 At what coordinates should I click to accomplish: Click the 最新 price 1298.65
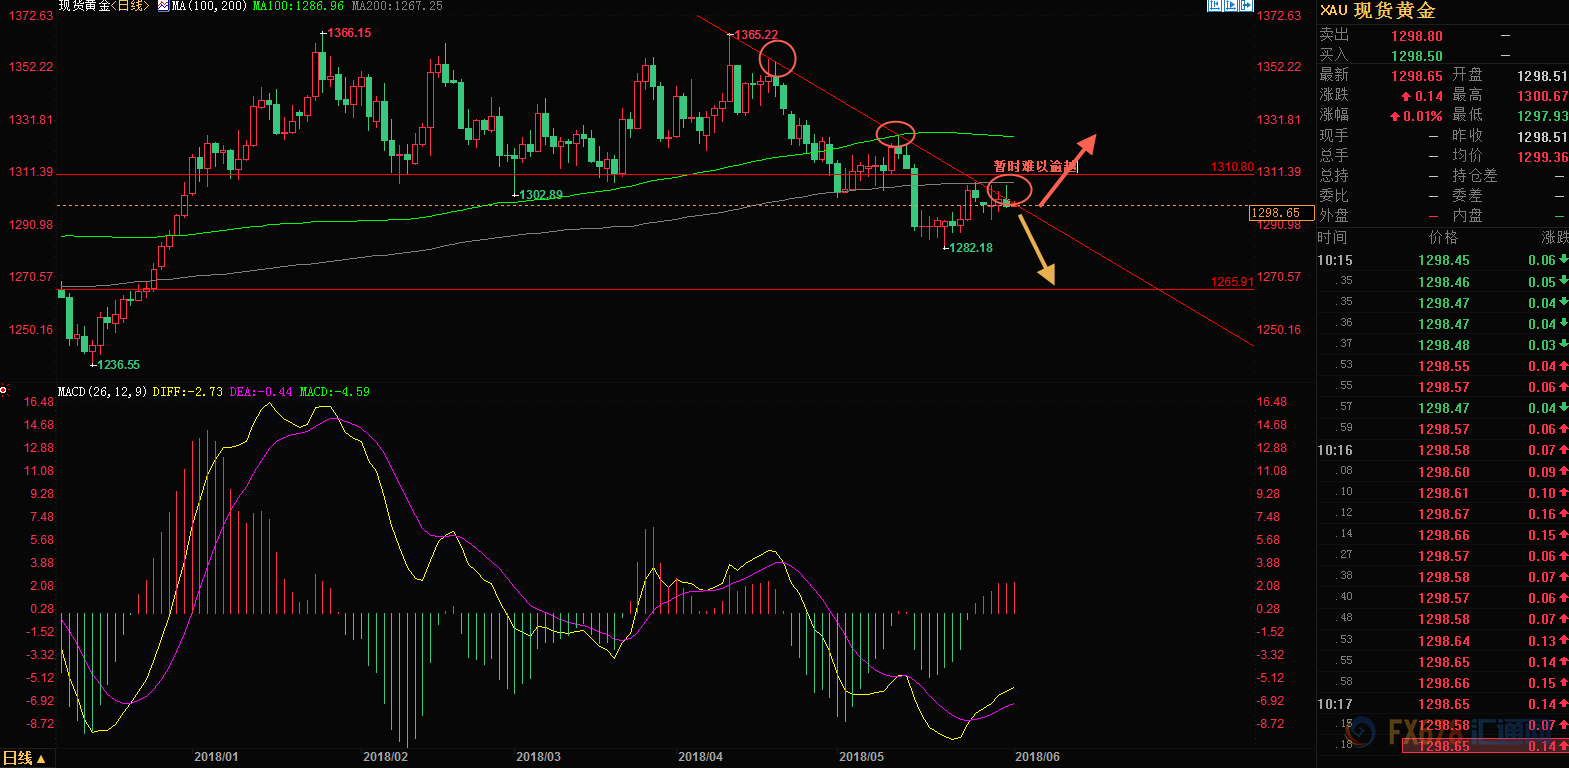pos(1417,76)
